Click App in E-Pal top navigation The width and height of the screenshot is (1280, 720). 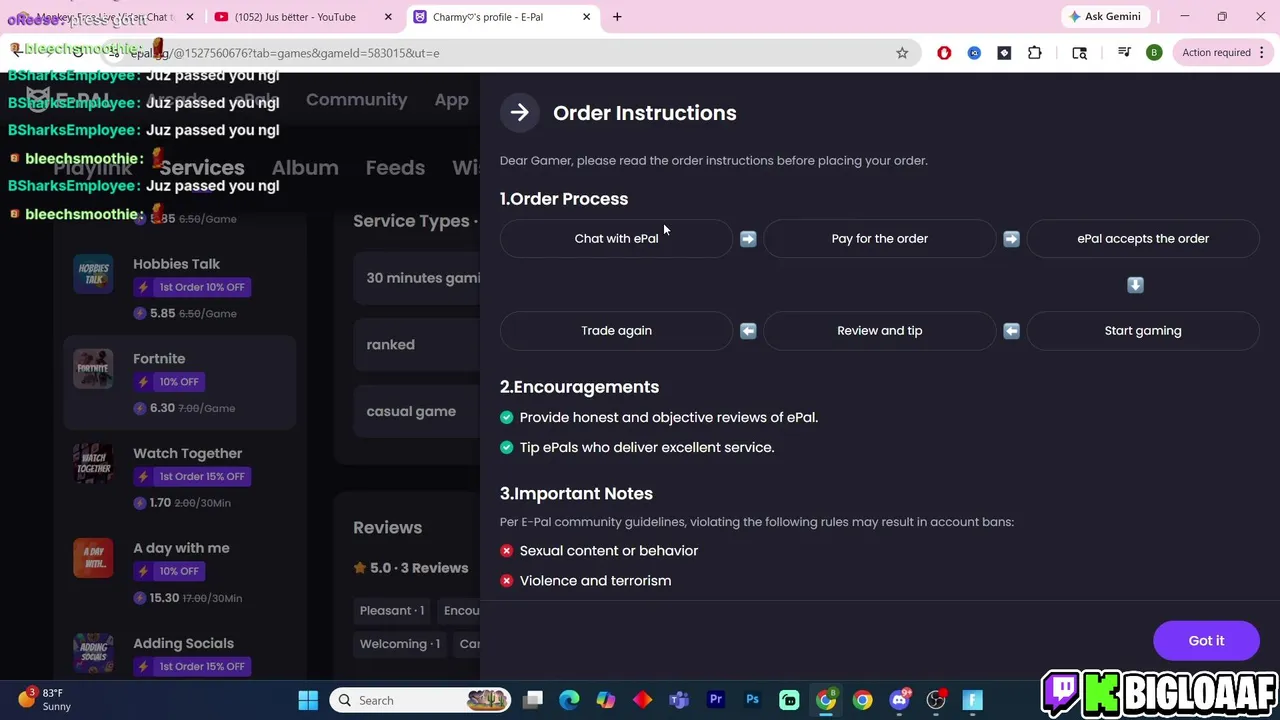[451, 100]
